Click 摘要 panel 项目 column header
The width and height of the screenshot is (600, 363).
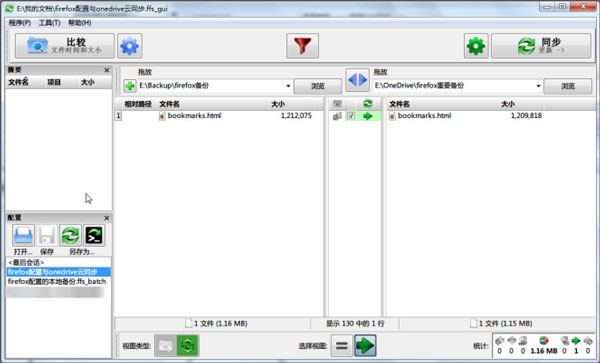54,82
